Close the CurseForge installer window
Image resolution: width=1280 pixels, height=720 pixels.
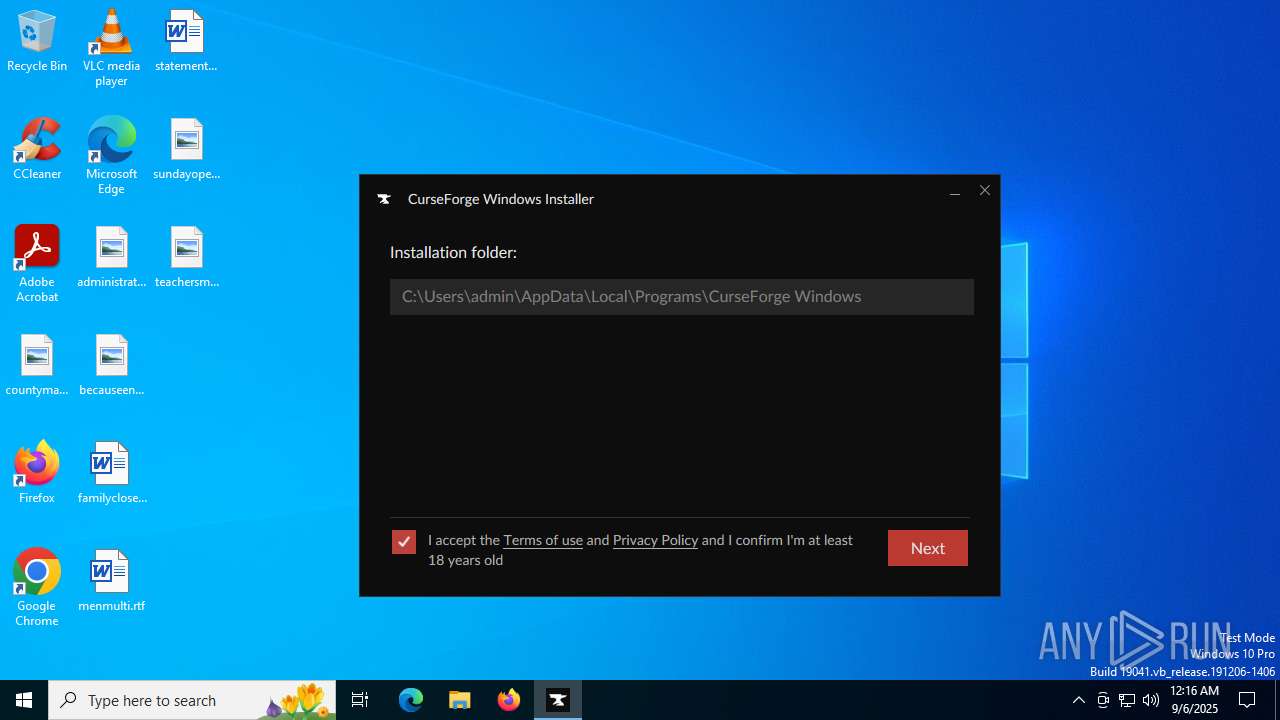[985, 191]
